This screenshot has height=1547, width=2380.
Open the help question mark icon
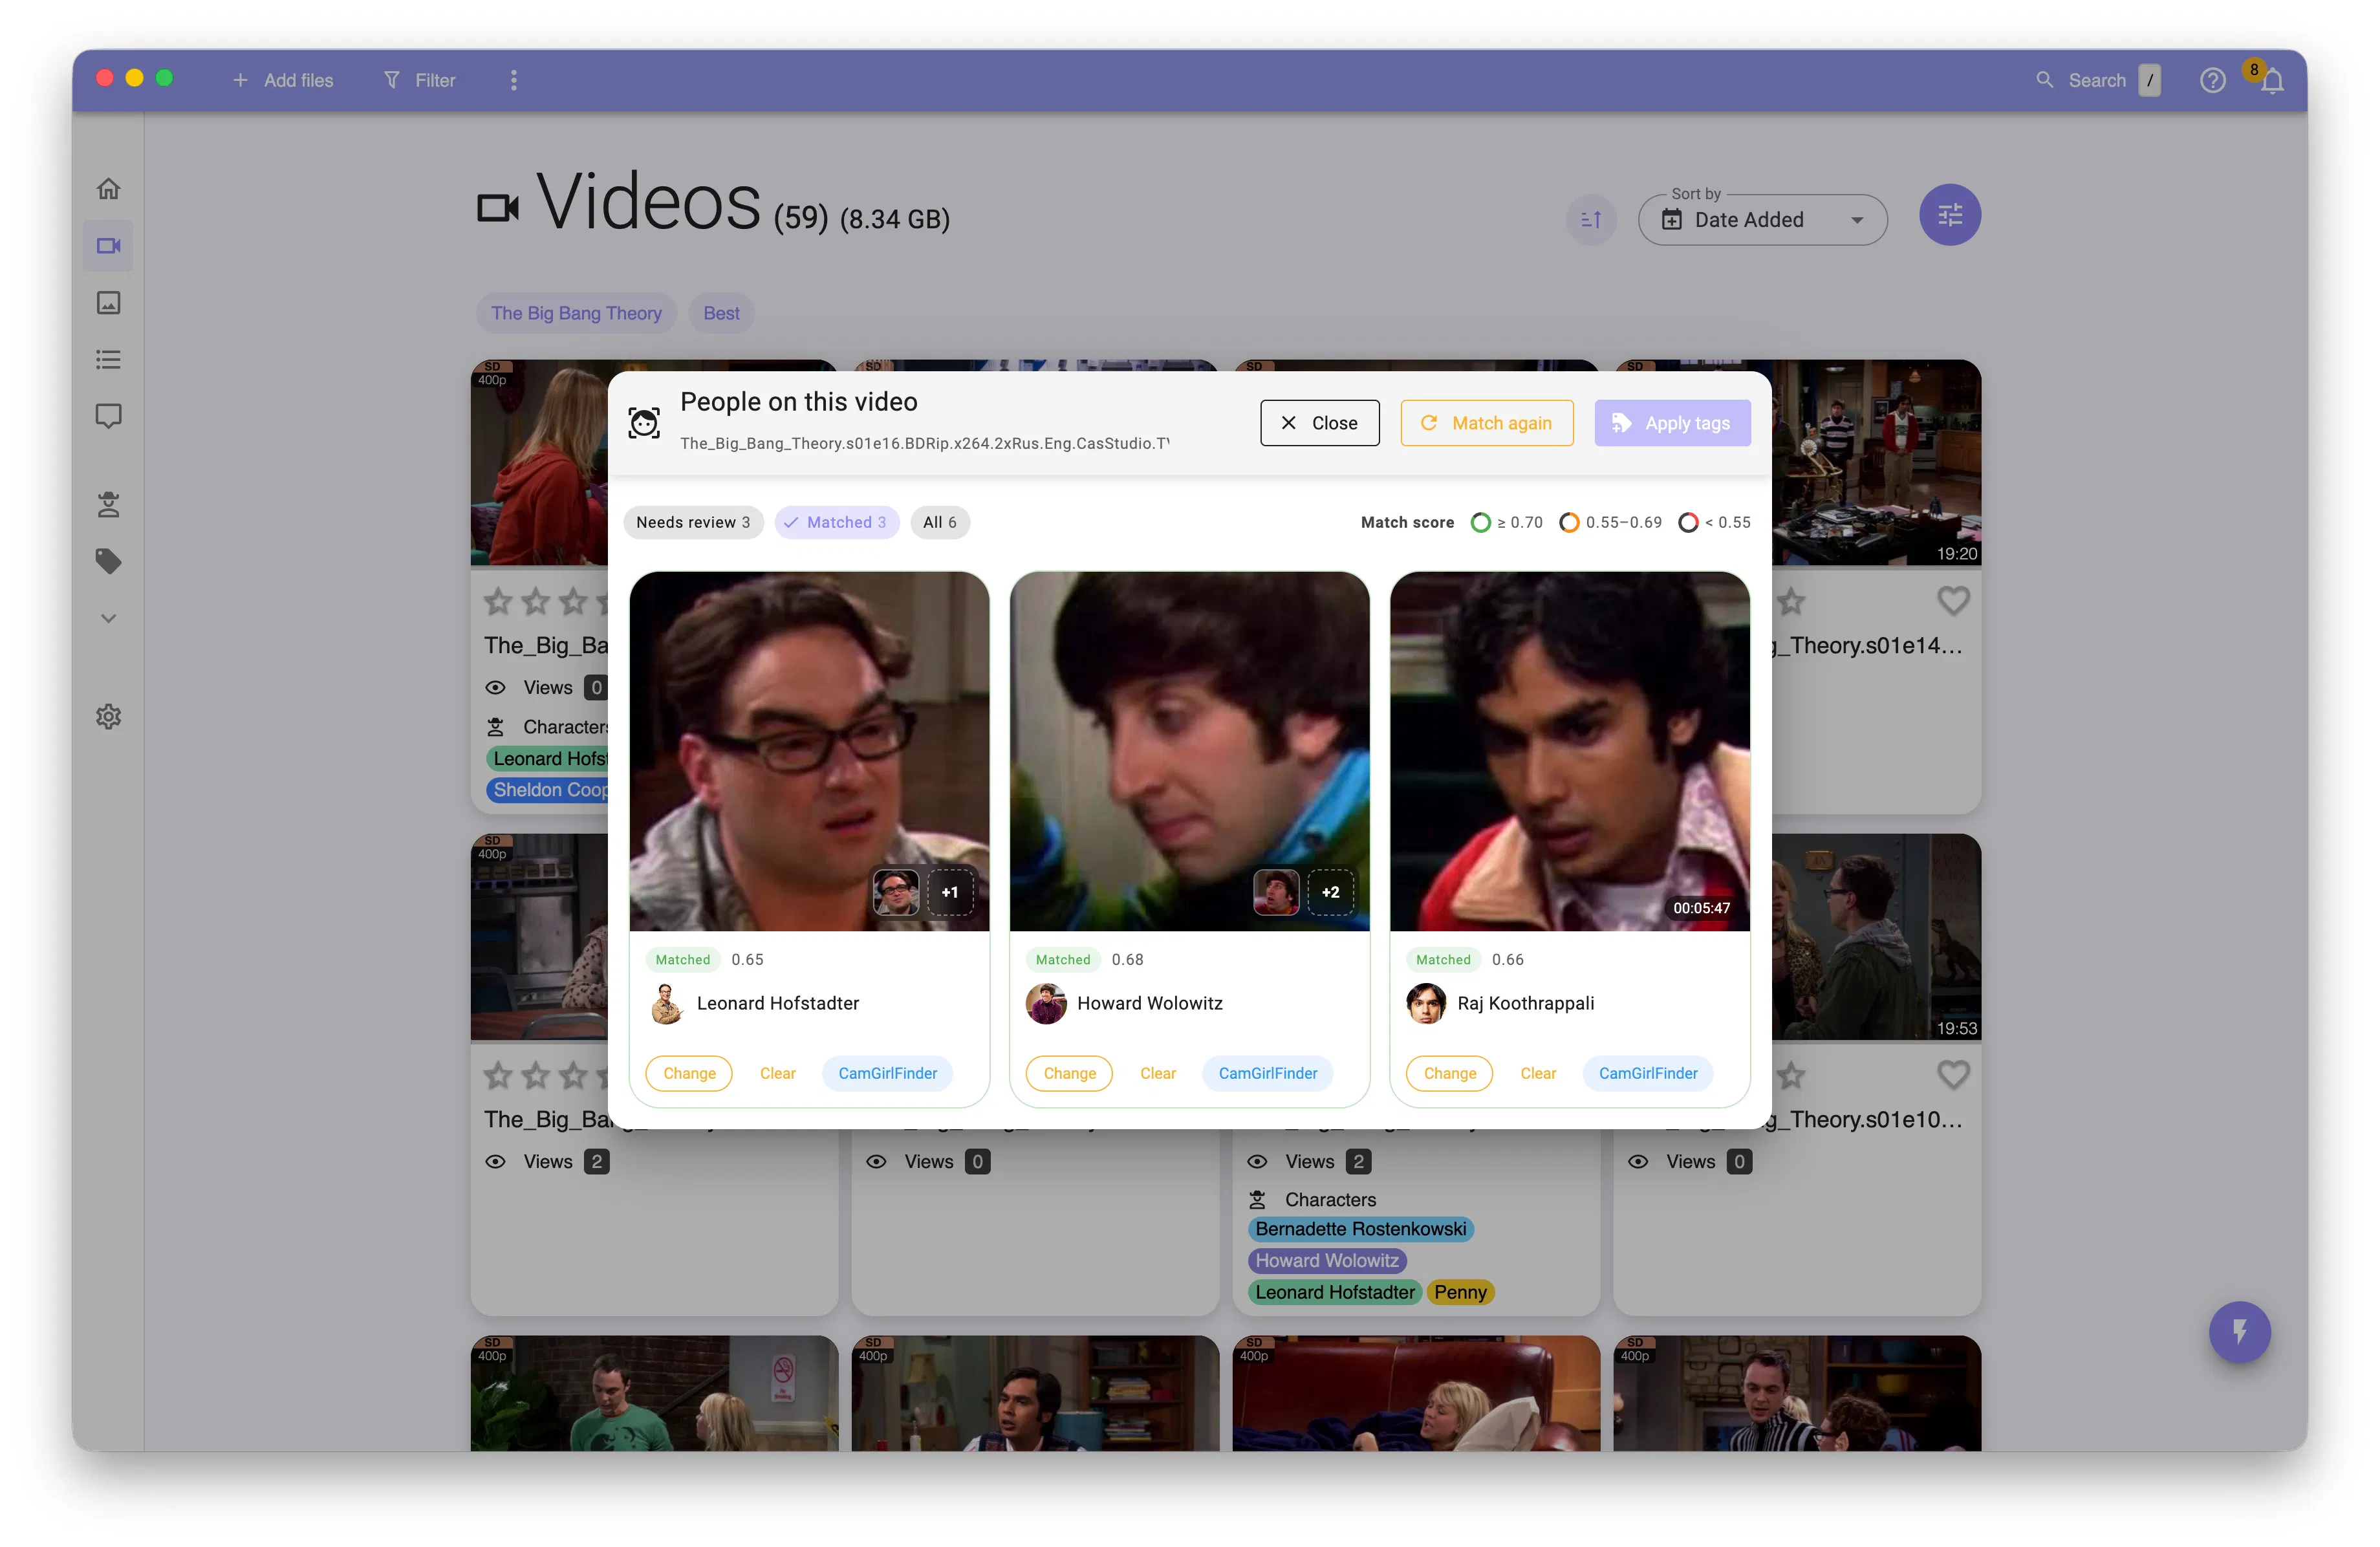[x=2212, y=80]
